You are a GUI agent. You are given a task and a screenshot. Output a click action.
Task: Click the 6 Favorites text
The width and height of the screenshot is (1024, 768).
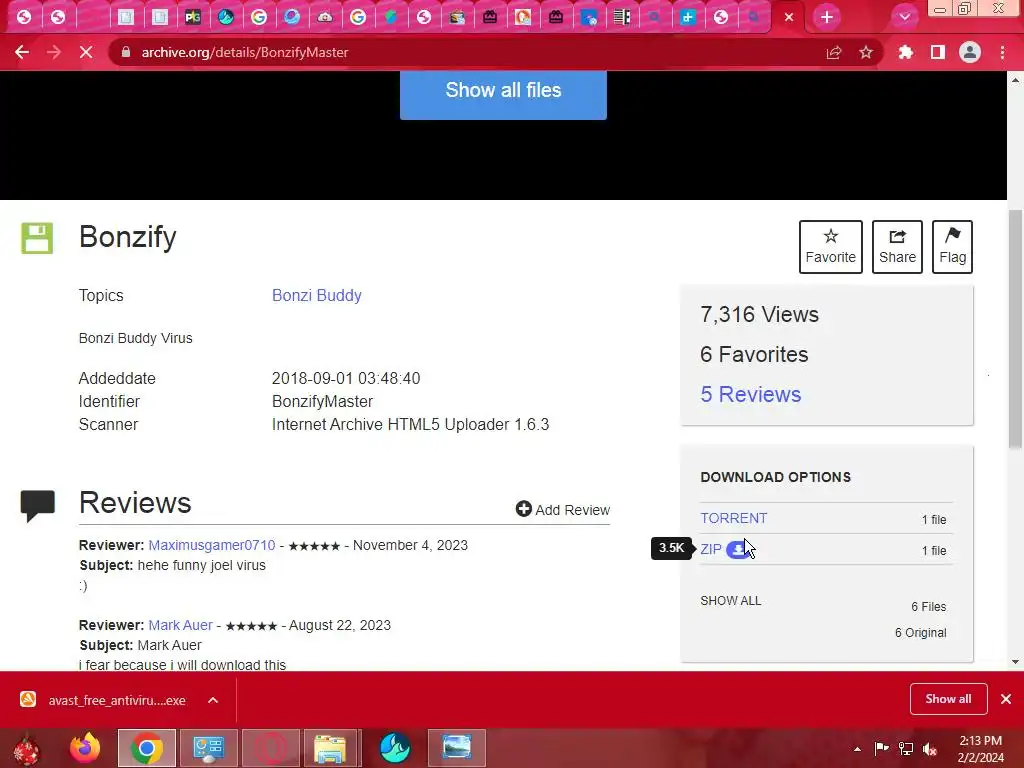(x=754, y=354)
